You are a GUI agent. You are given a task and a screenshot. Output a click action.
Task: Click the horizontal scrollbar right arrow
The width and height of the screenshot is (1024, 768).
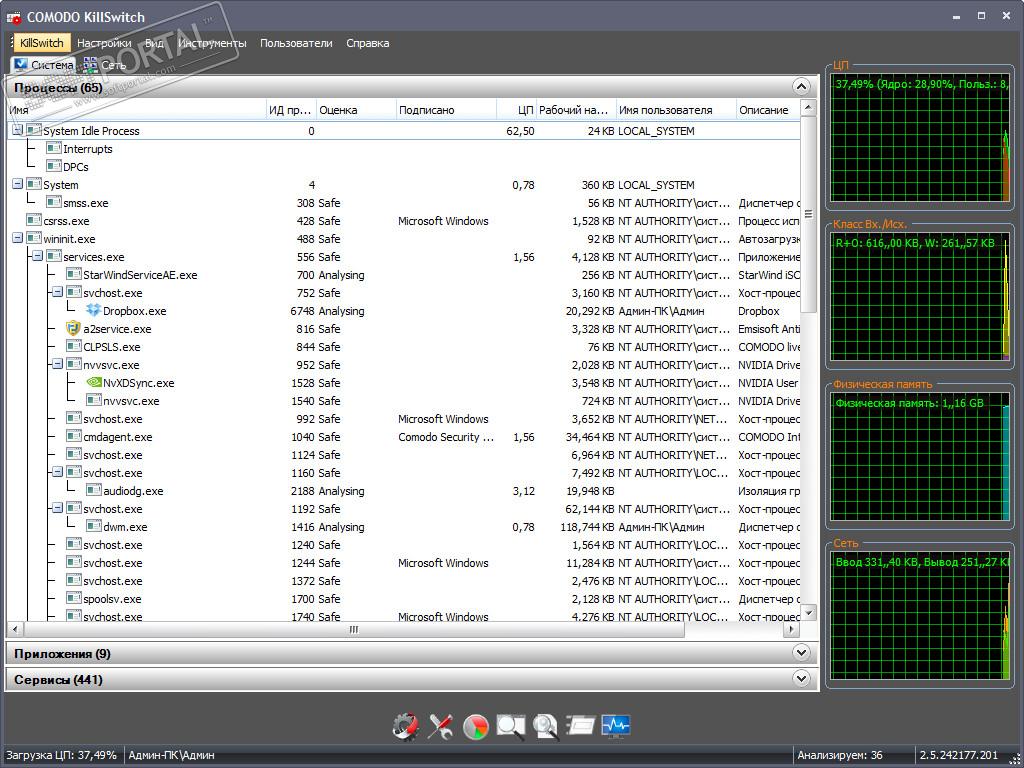coord(792,630)
